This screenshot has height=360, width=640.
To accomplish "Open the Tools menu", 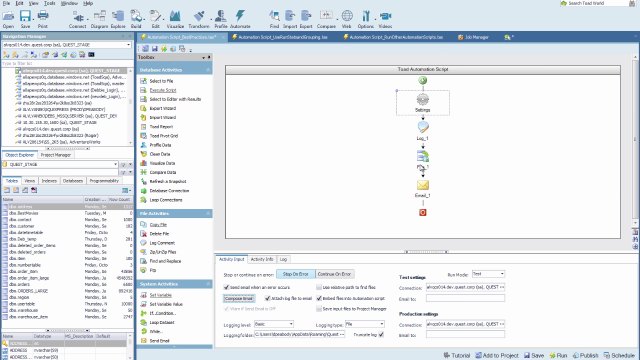I will point(49,3).
